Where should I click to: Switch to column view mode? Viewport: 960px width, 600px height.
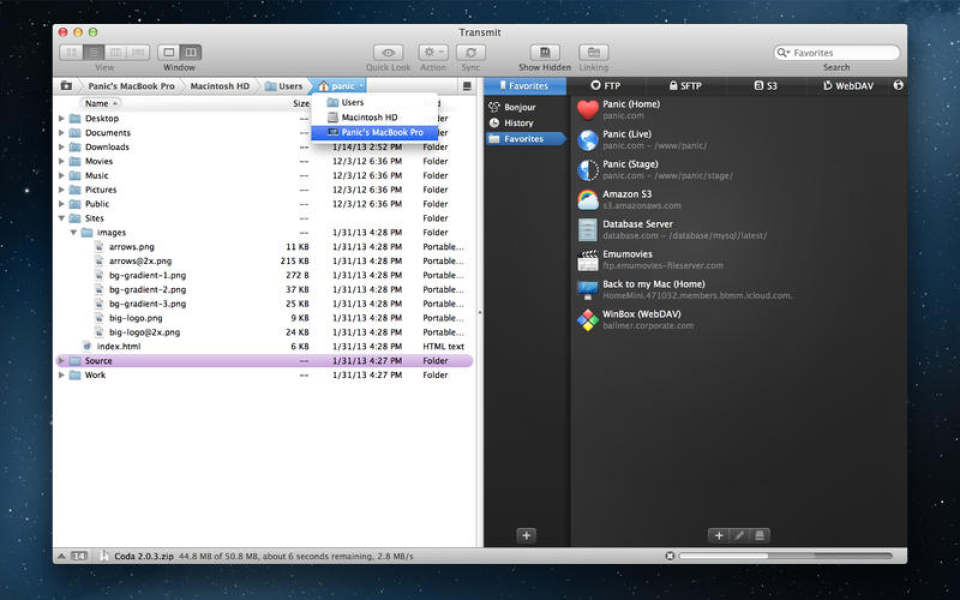(116, 53)
